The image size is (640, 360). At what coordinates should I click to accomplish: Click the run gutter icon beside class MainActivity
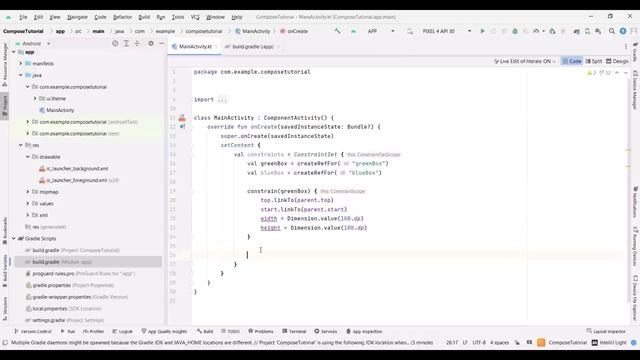[x=182, y=118]
